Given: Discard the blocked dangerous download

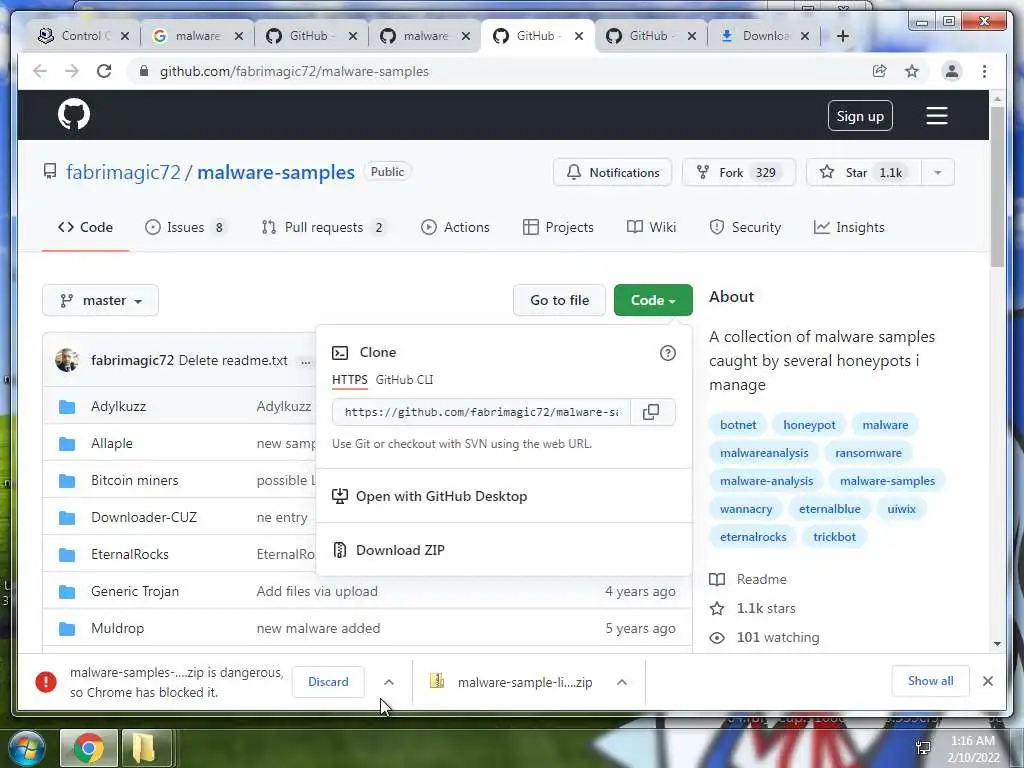Looking at the screenshot, I should (x=328, y=682).
